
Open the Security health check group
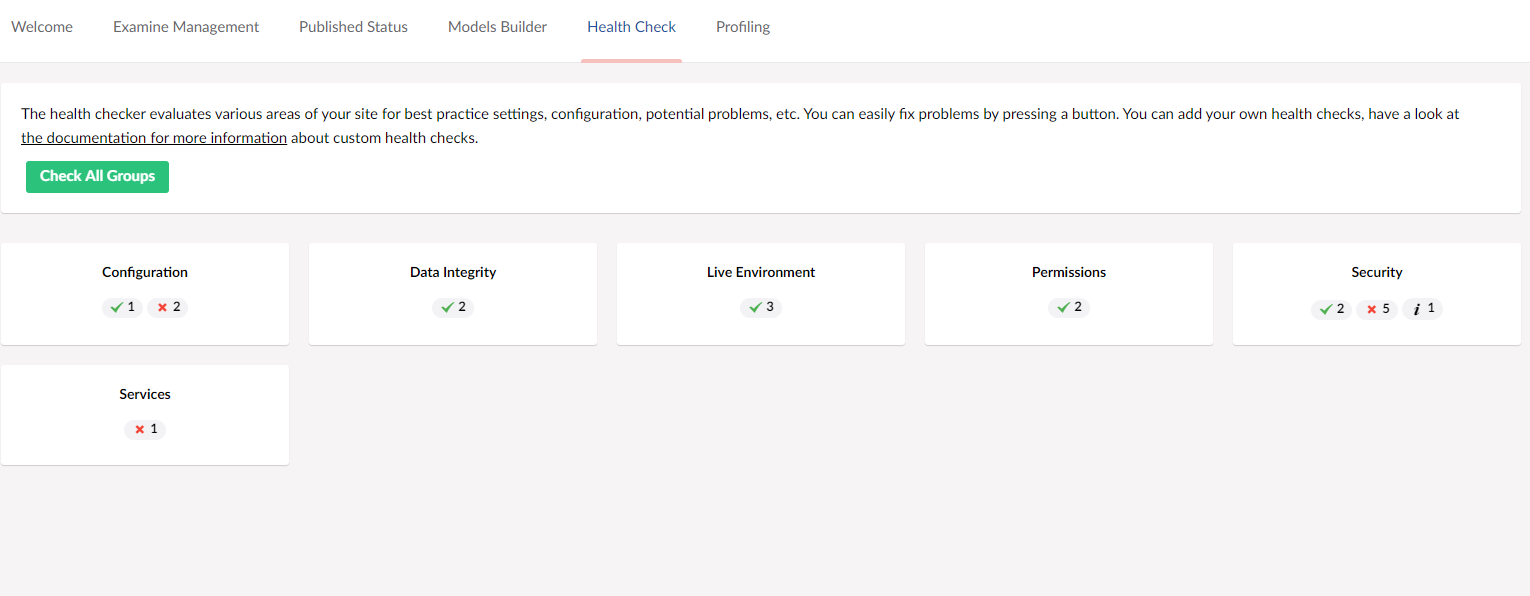(x=1377, y=294)
